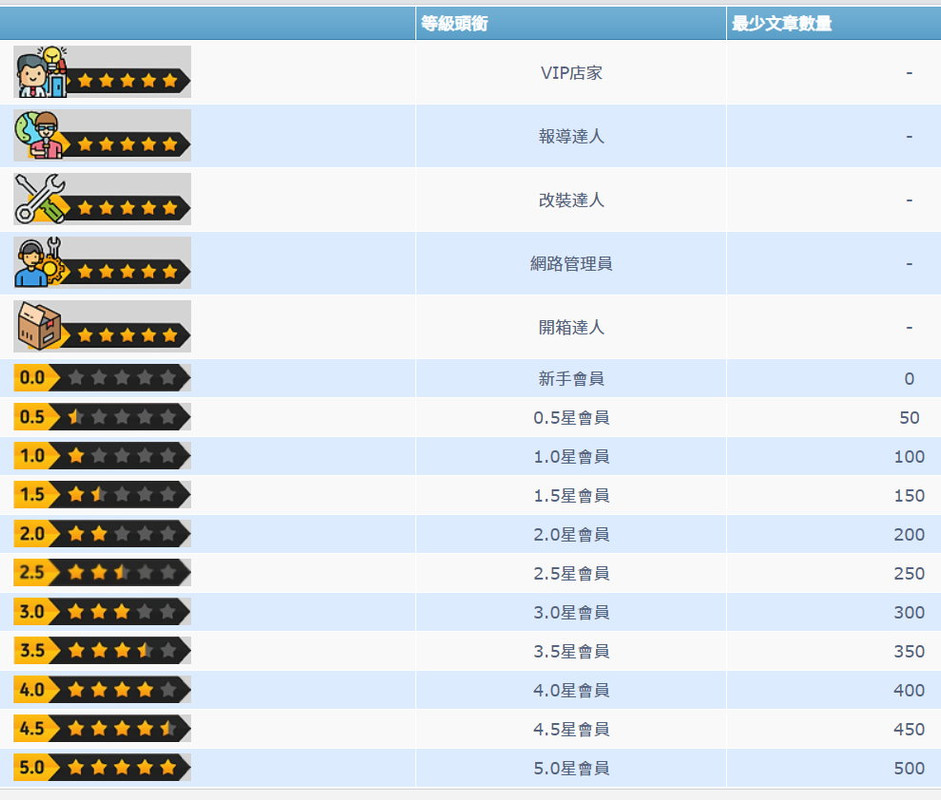Click the 報導達人 reporter badge icon
Image resolution: width=941 pixels, height=800 pixels.
click(102, 136)
